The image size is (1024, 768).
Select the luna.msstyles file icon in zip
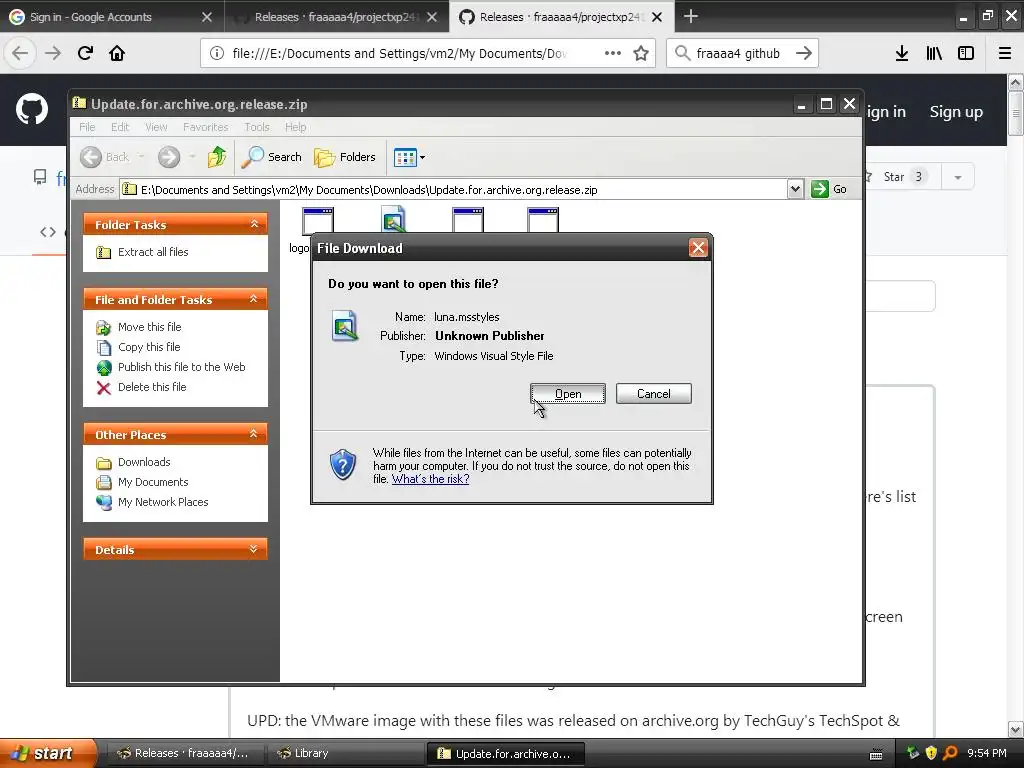coord(393,219)
